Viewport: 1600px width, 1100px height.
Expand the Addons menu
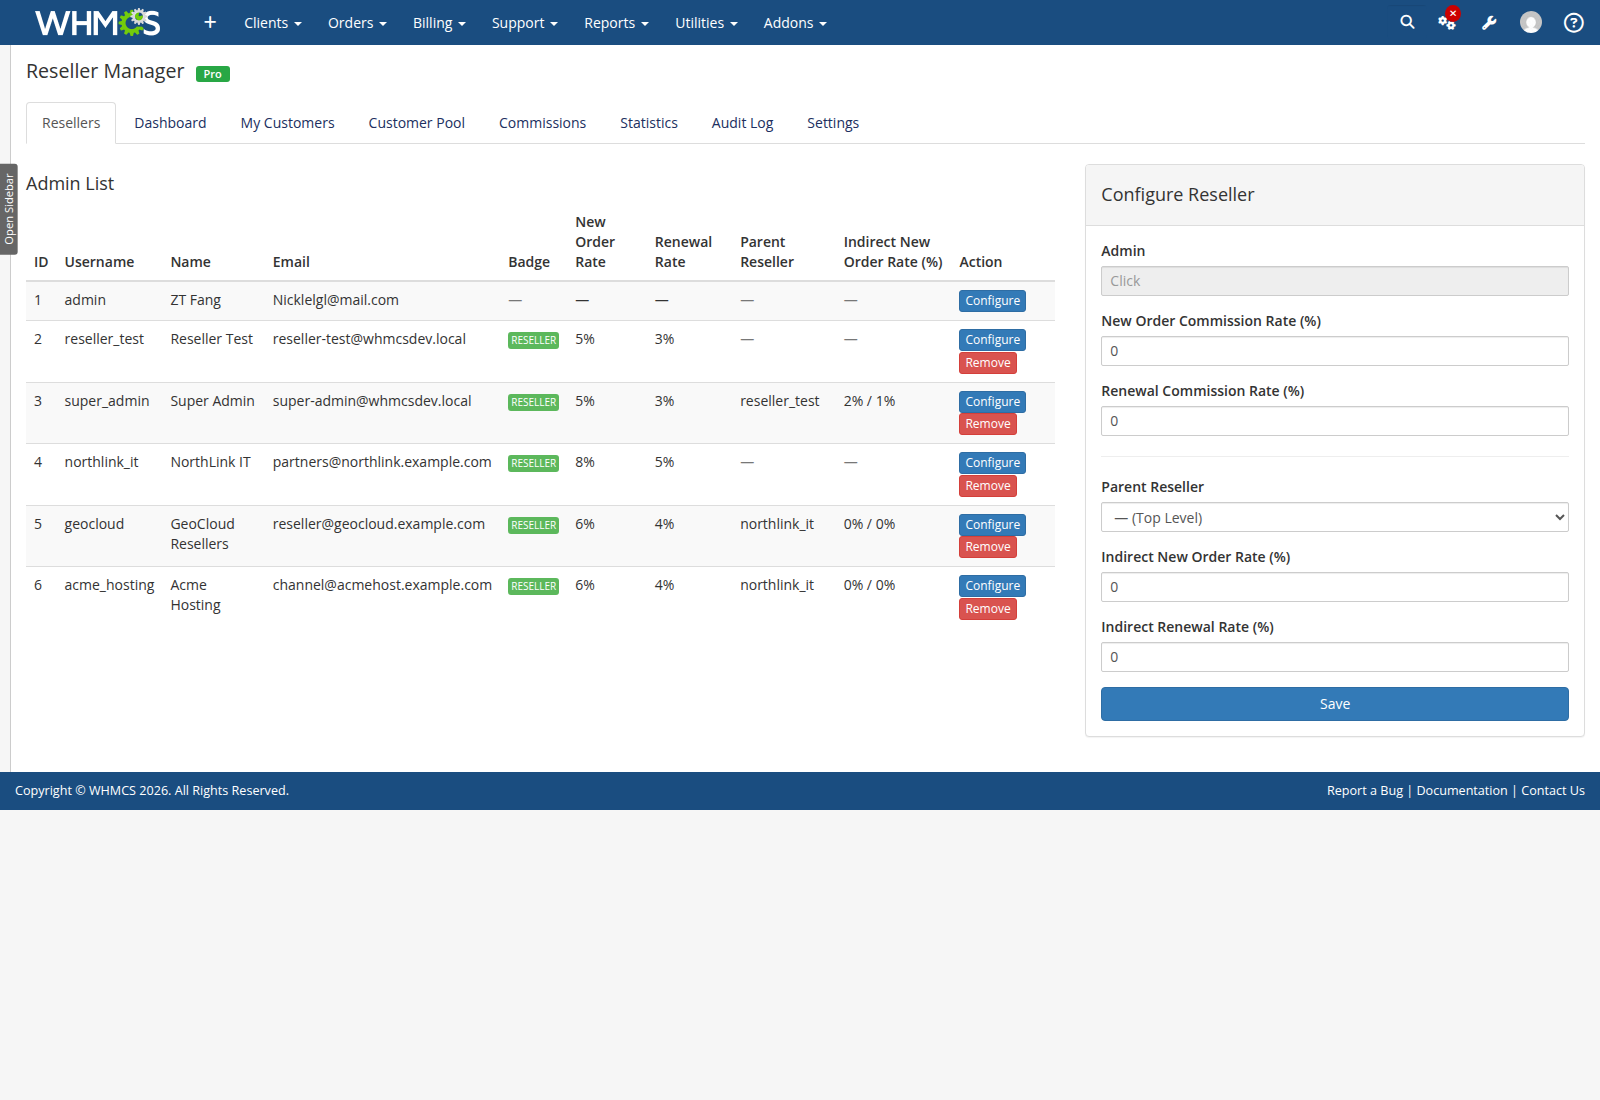(795, 23)
